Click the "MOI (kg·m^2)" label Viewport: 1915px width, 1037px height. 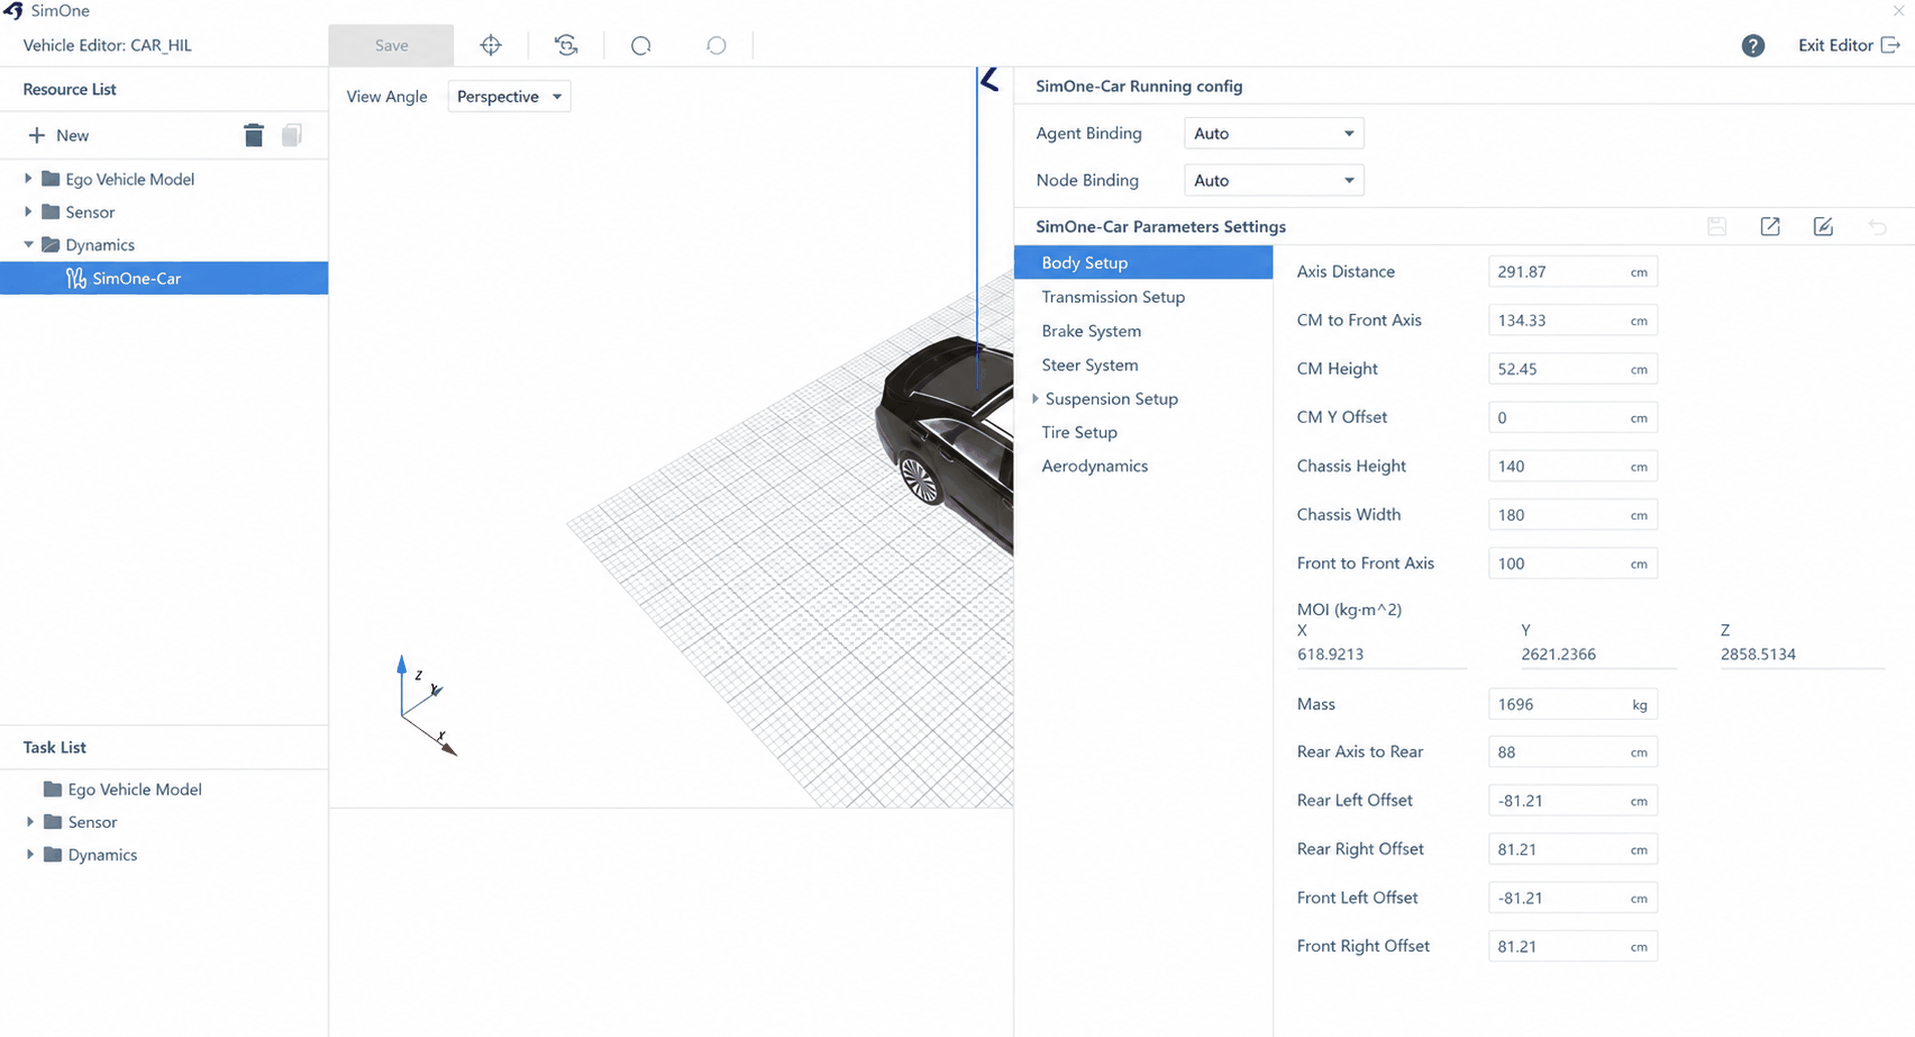point(1349,609)
